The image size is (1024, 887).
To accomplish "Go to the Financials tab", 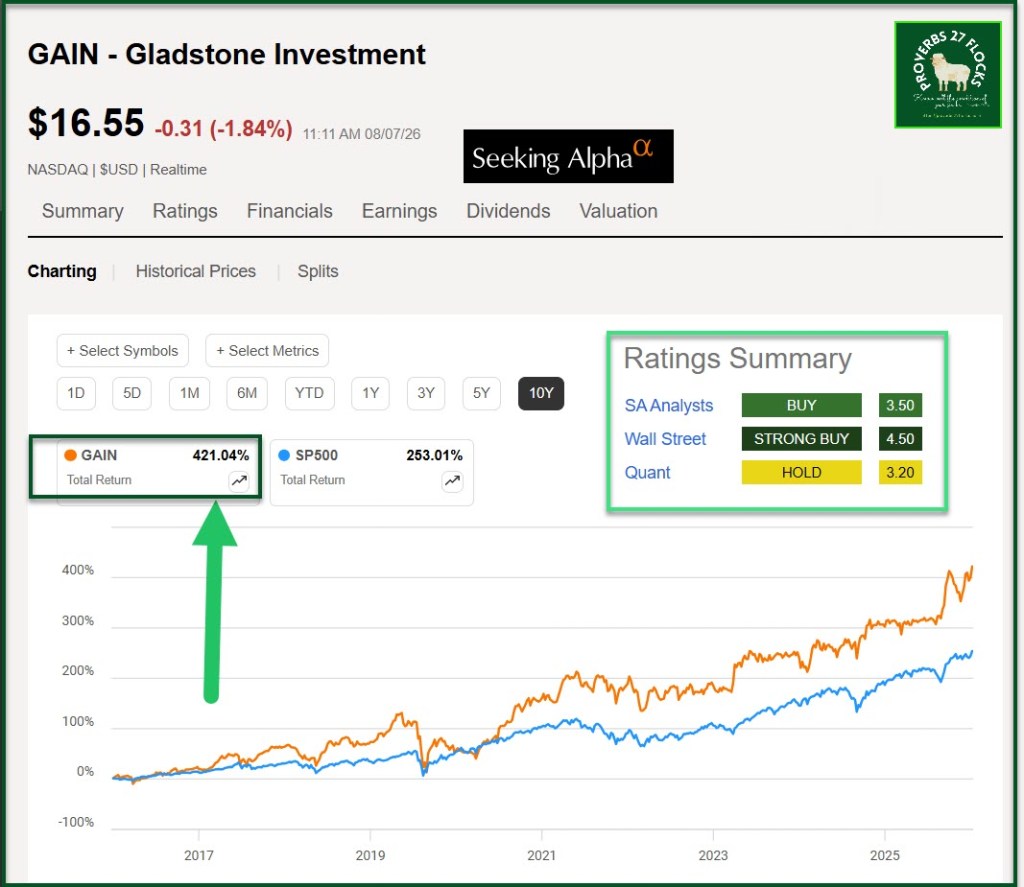I will point(289,211).
